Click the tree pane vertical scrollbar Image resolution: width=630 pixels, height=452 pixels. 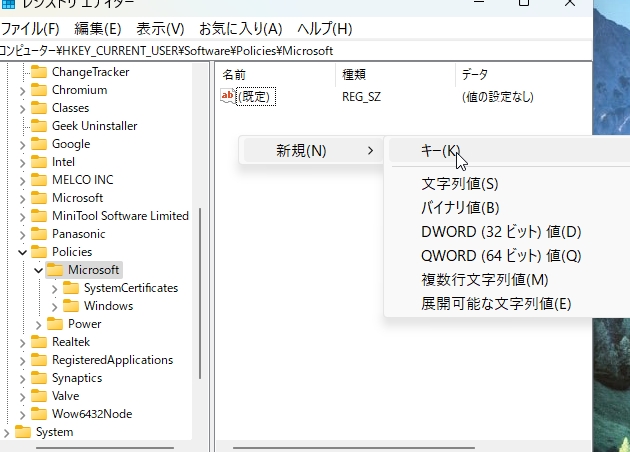pyautogui.click(x=200, y=293)
